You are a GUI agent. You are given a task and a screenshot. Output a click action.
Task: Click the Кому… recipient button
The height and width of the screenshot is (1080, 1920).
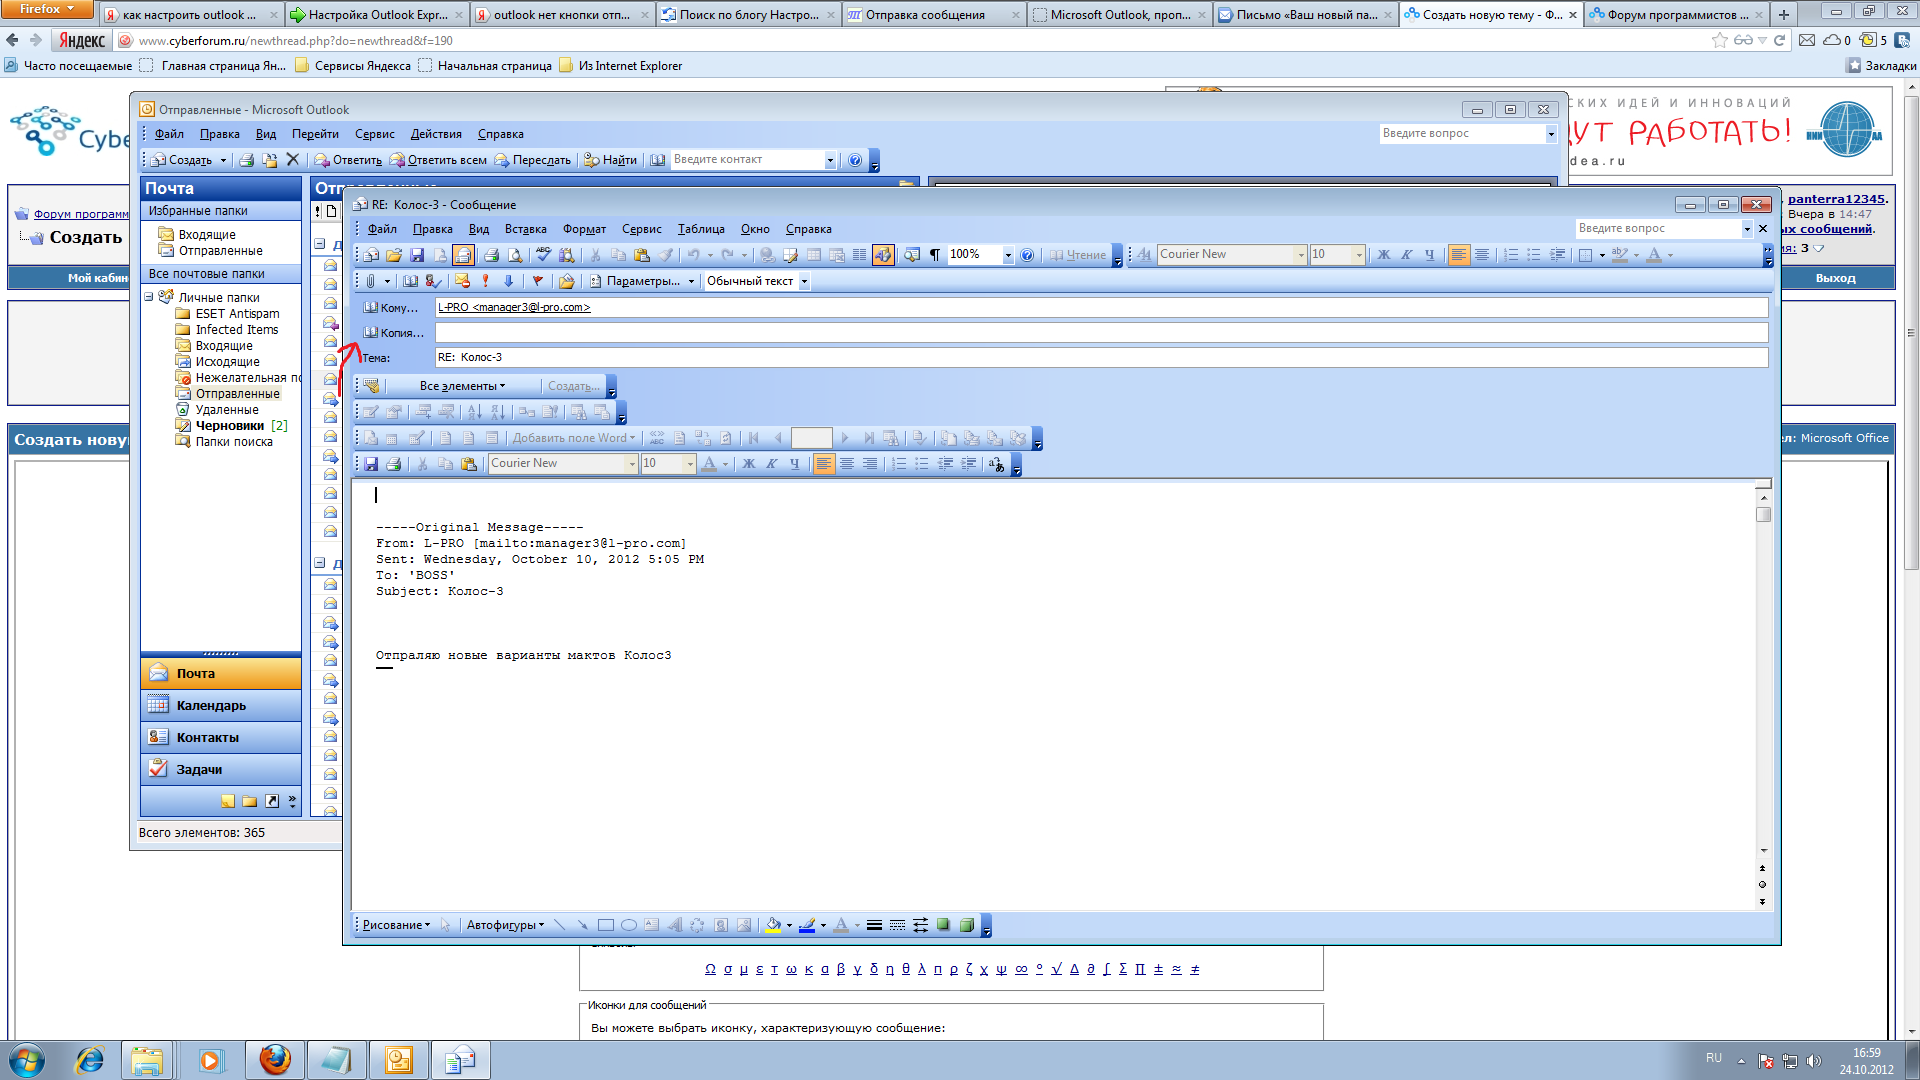coord(392,308)
